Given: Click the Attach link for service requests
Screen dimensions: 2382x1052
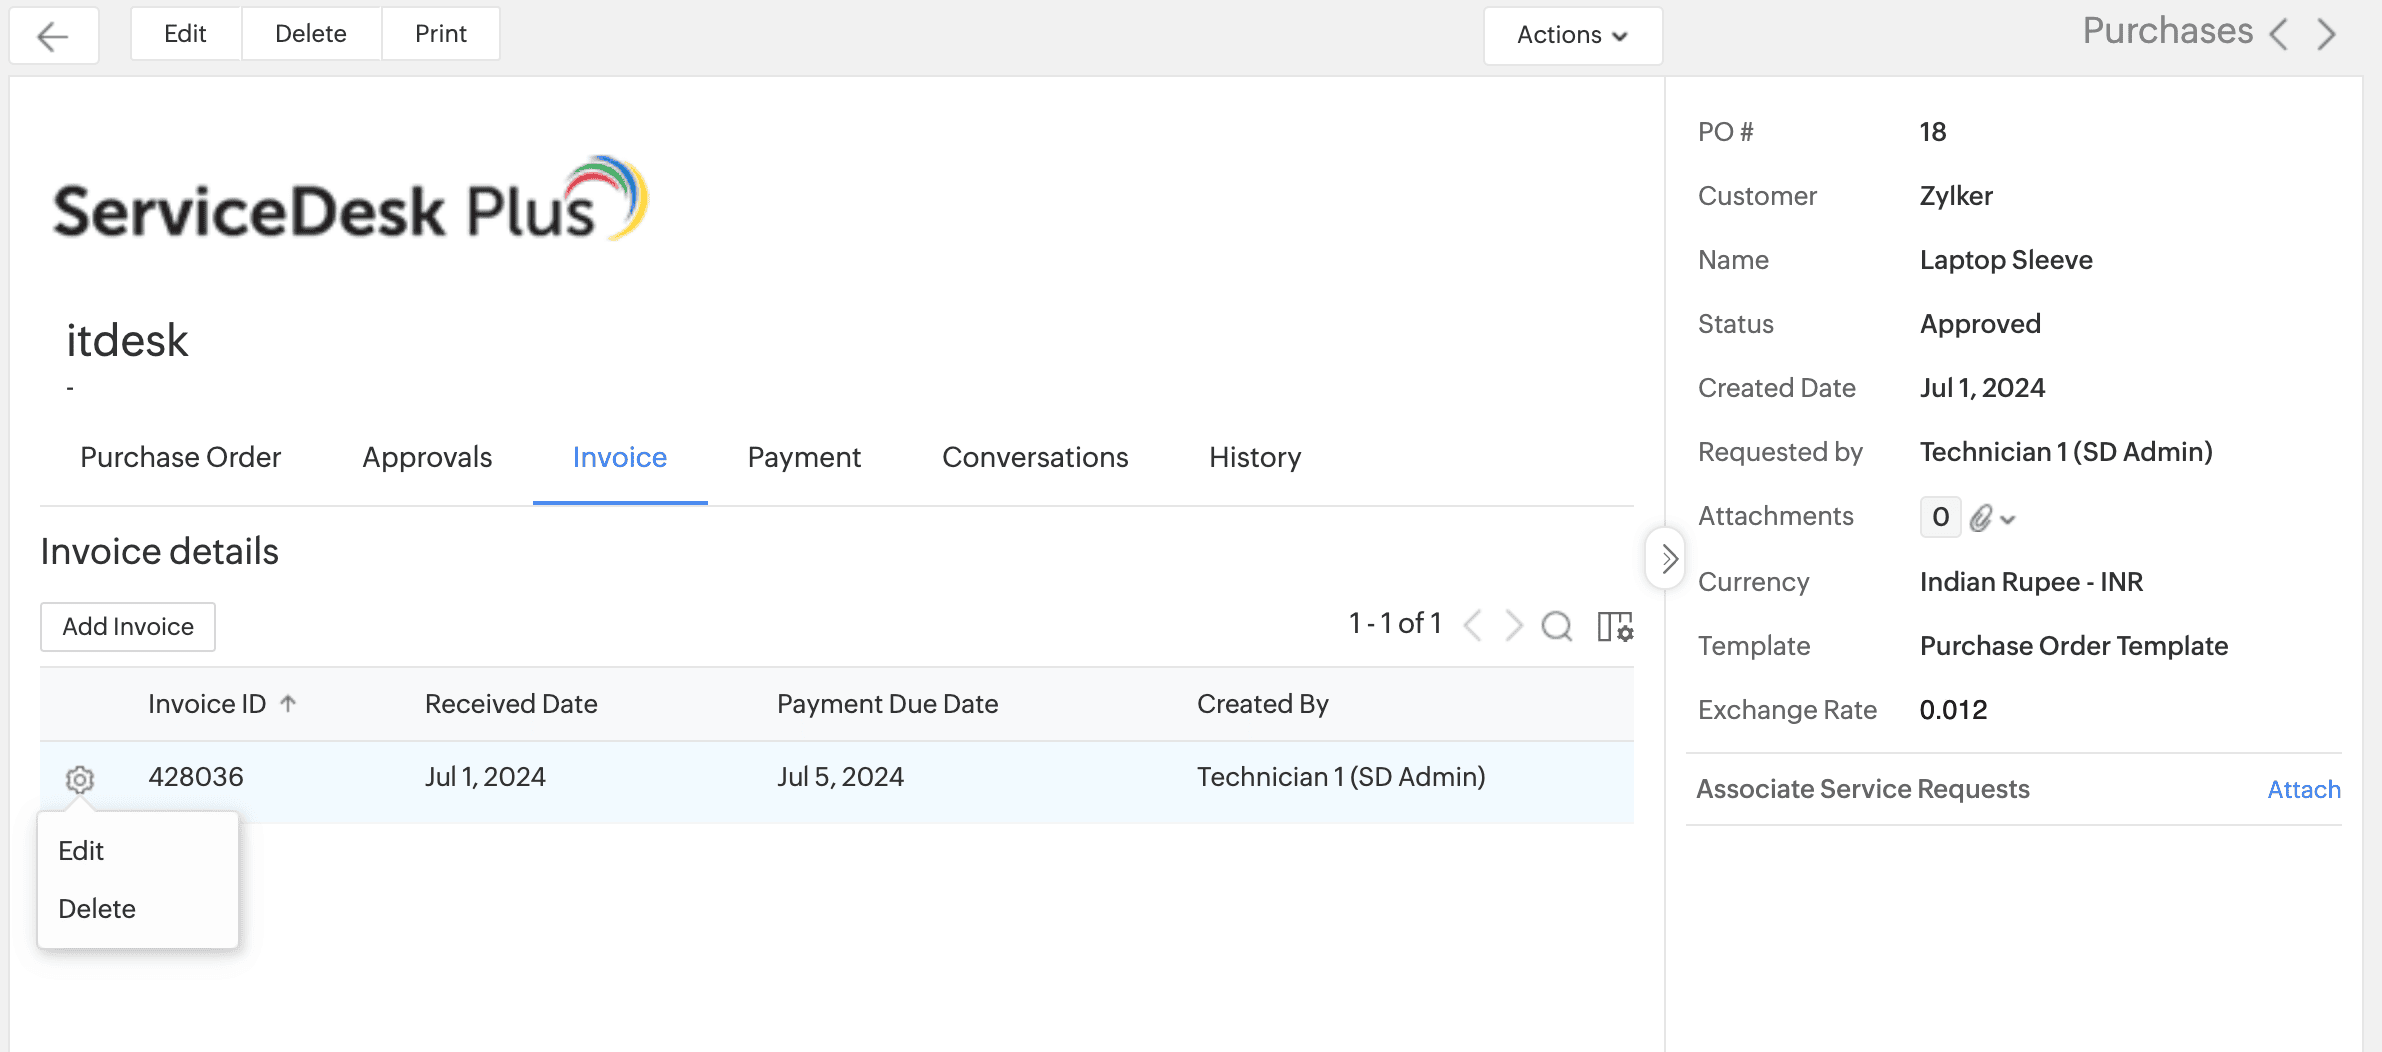Looking at the screenshot, I should pos(2303,790).
